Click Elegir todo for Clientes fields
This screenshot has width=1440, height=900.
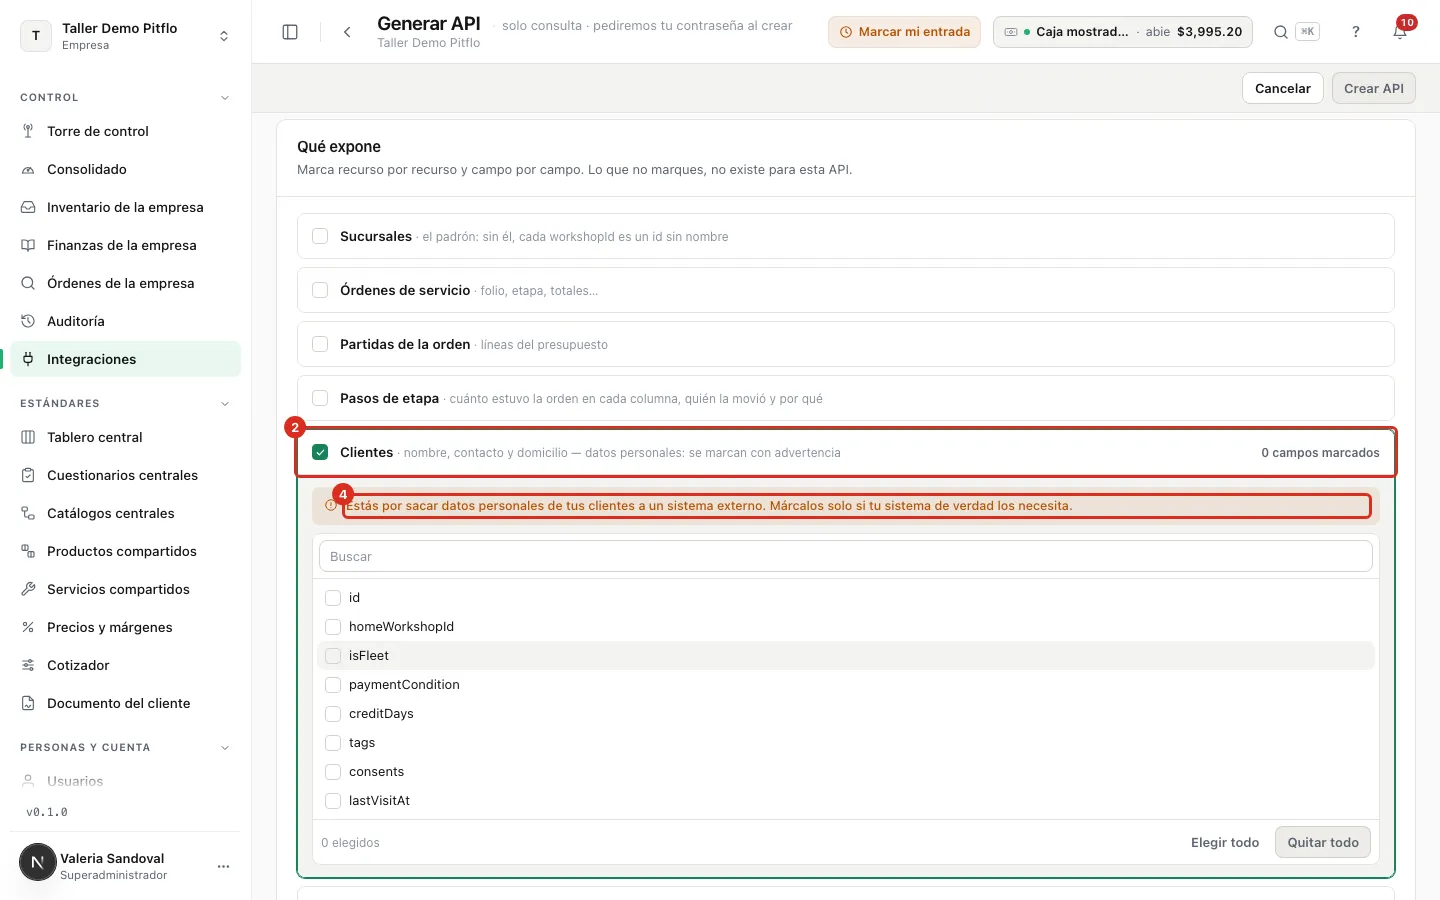[1225, 843]
